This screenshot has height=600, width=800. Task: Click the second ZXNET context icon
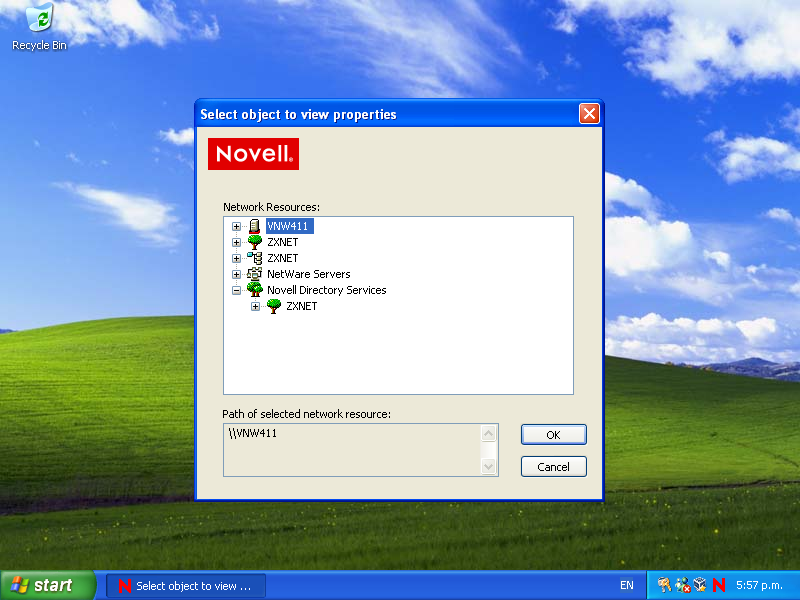254,258
